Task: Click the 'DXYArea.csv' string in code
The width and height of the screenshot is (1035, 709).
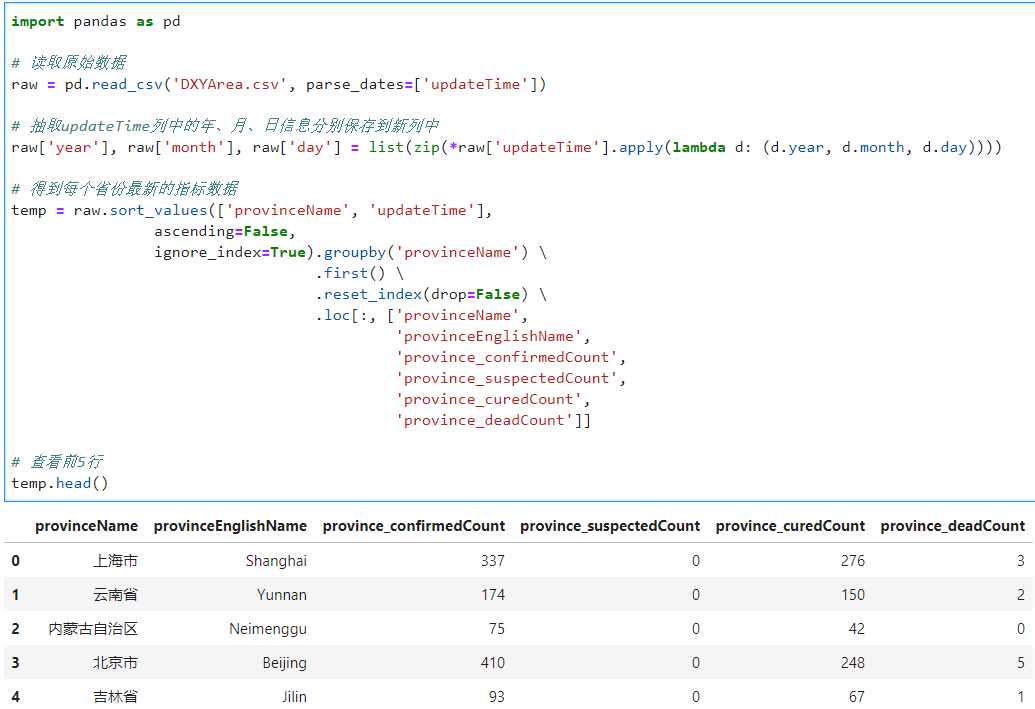Action: click(227, 84)
